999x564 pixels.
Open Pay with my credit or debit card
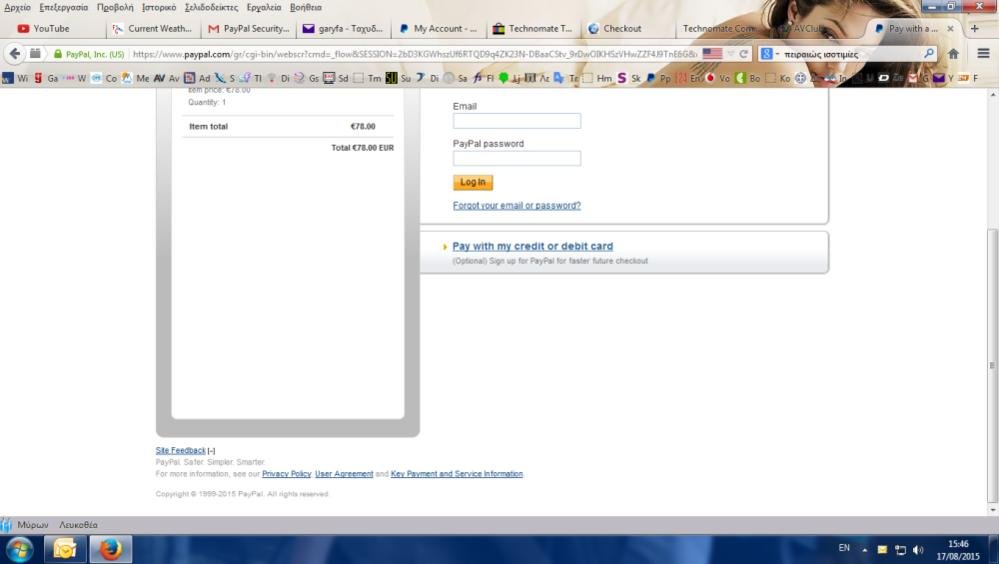(x=533, y=246)
